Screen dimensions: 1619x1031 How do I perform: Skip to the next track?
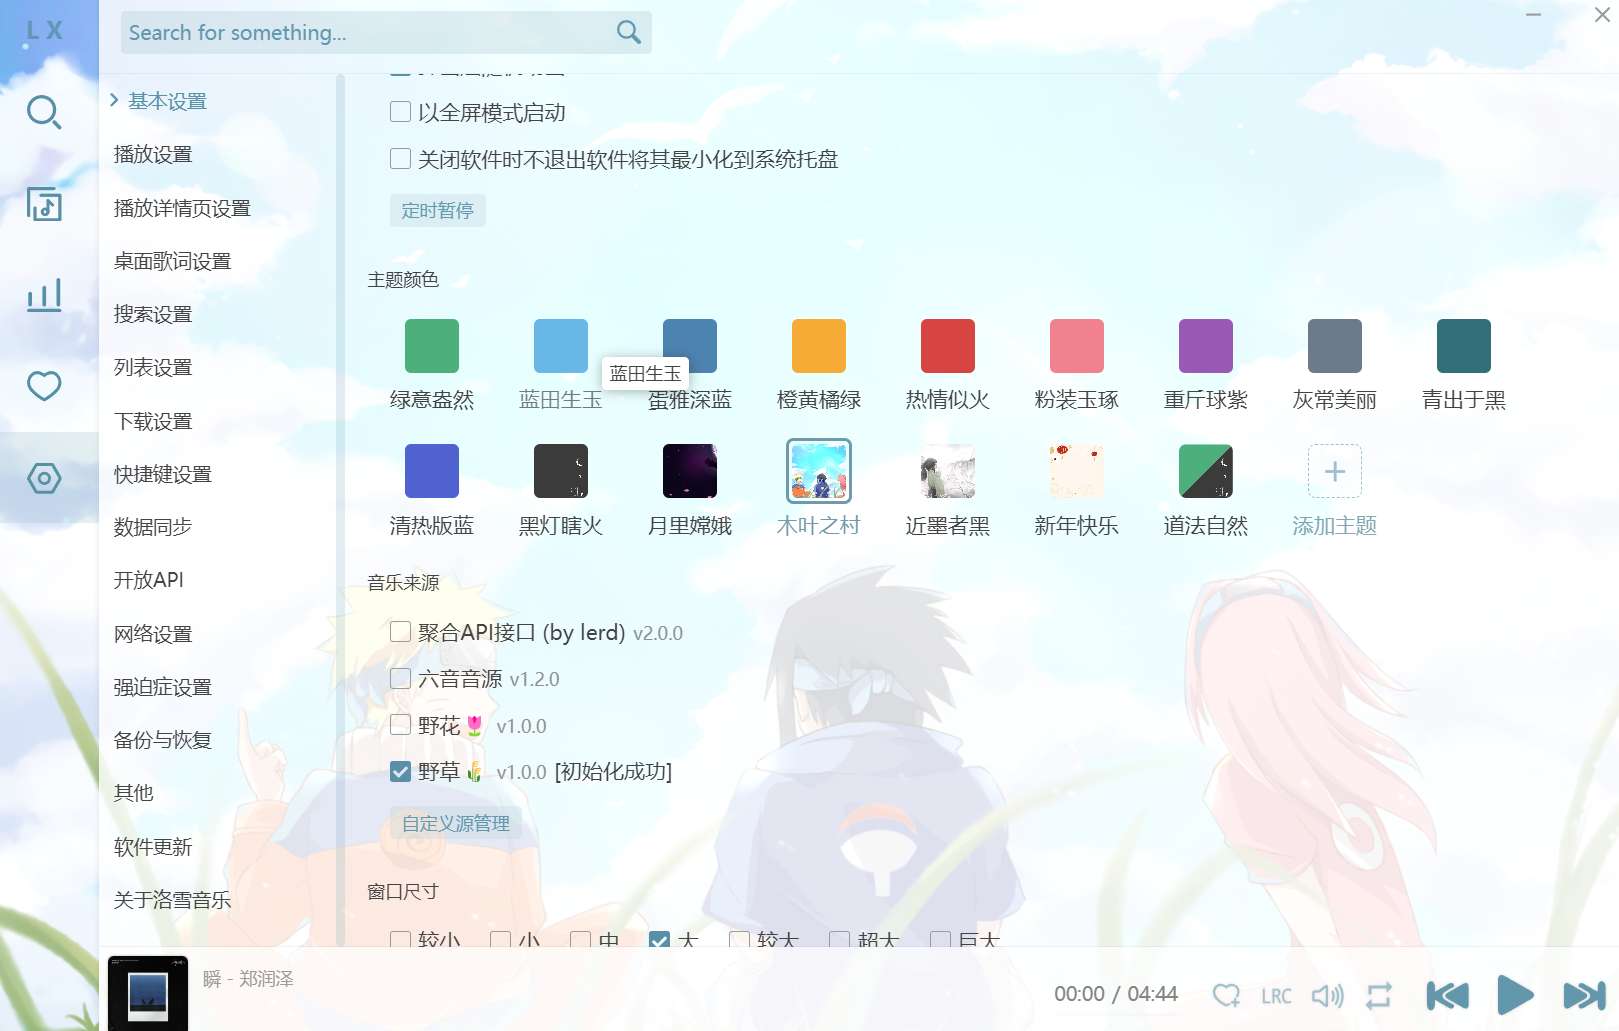(x=1585, y=995)
